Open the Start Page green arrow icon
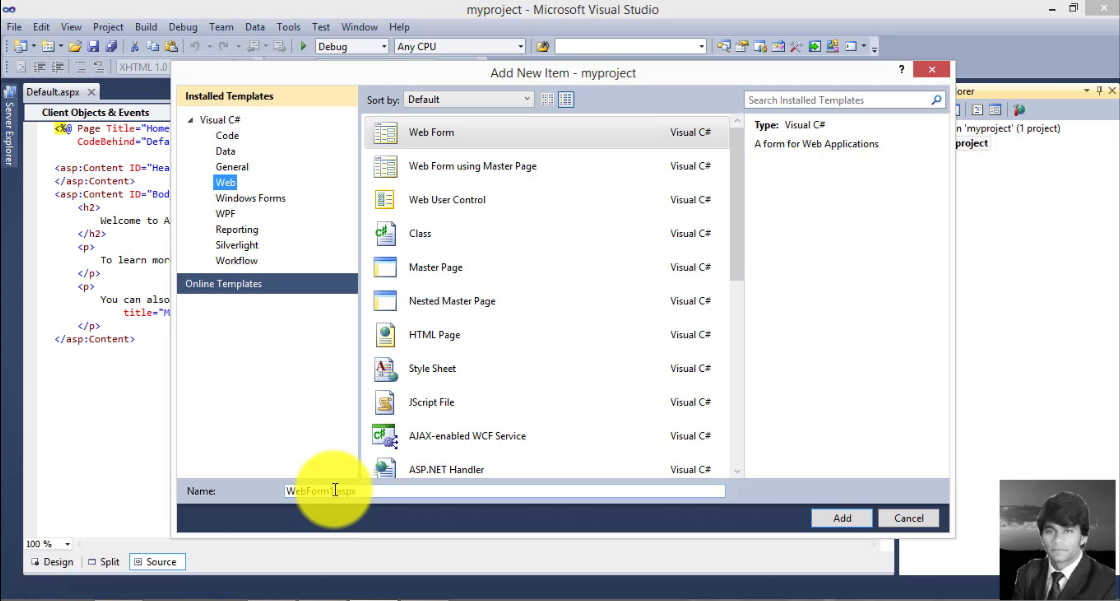Viewport: 1120px width, 601px height. (x=814, y=46)
